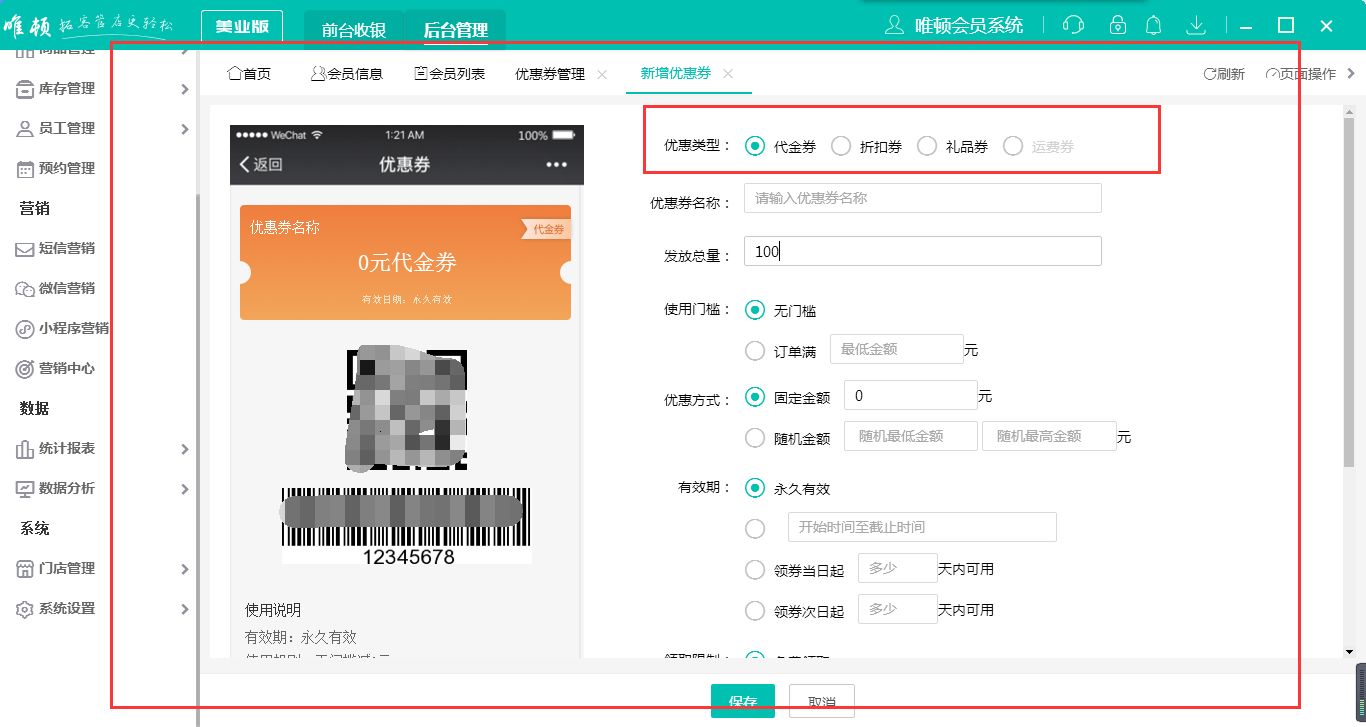Click the system settings gear icon
The image size is (1366, 727).
tap(25, 609)
